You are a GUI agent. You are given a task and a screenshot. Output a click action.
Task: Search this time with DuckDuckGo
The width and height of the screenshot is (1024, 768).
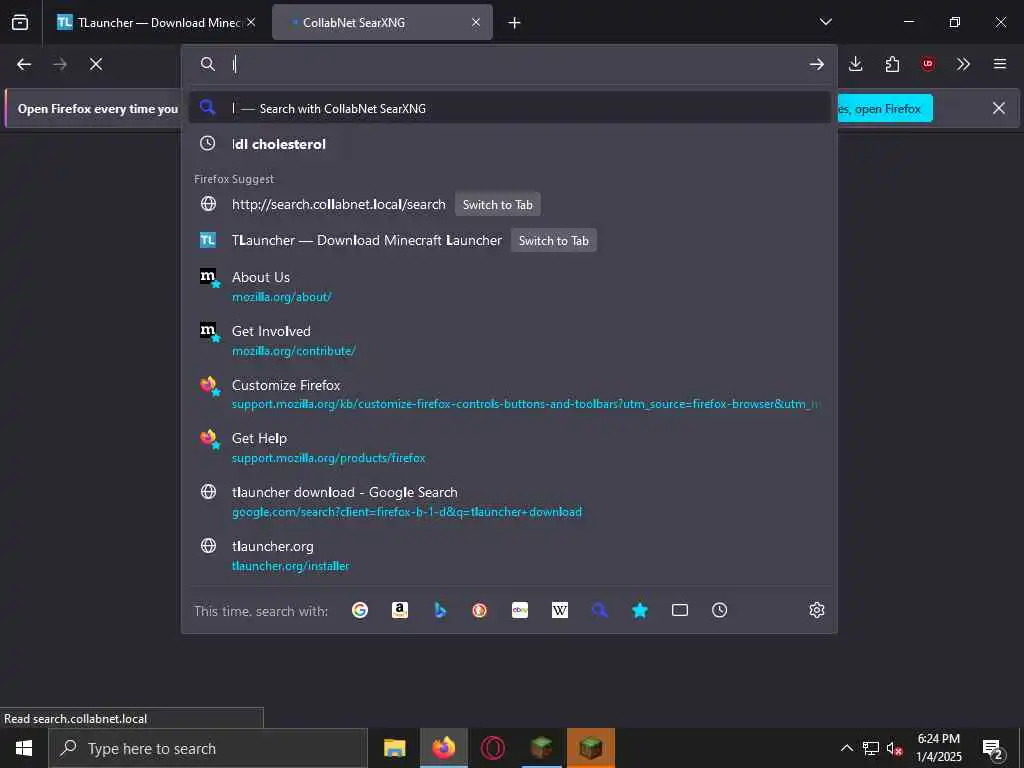coord(479,610)
